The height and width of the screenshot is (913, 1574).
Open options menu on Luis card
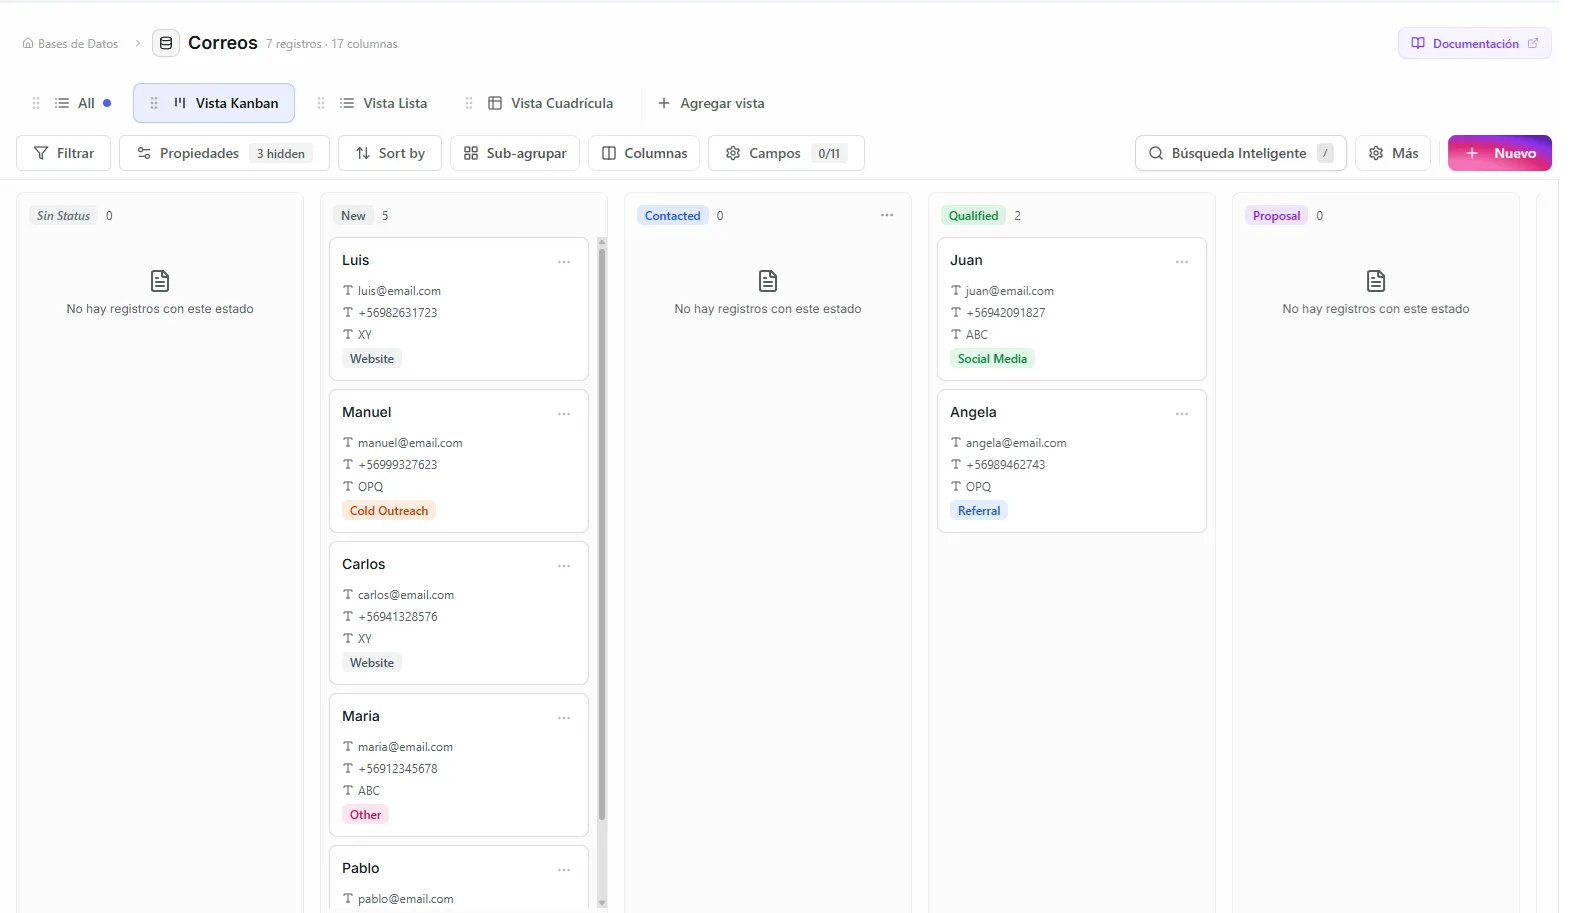[x=564, y=261]
